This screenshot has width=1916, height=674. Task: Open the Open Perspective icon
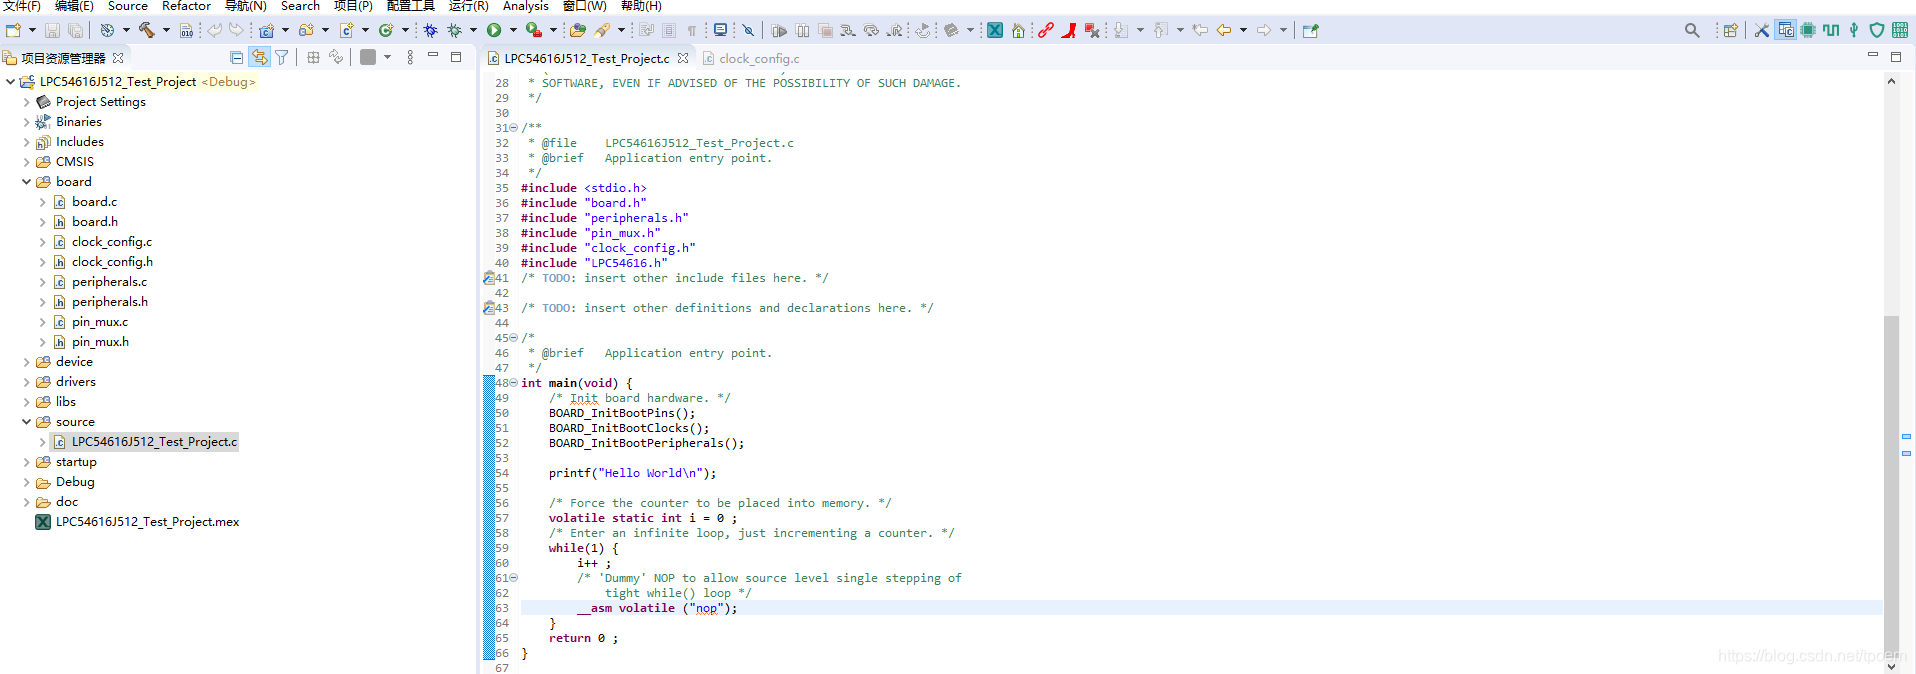[1731, 30]
